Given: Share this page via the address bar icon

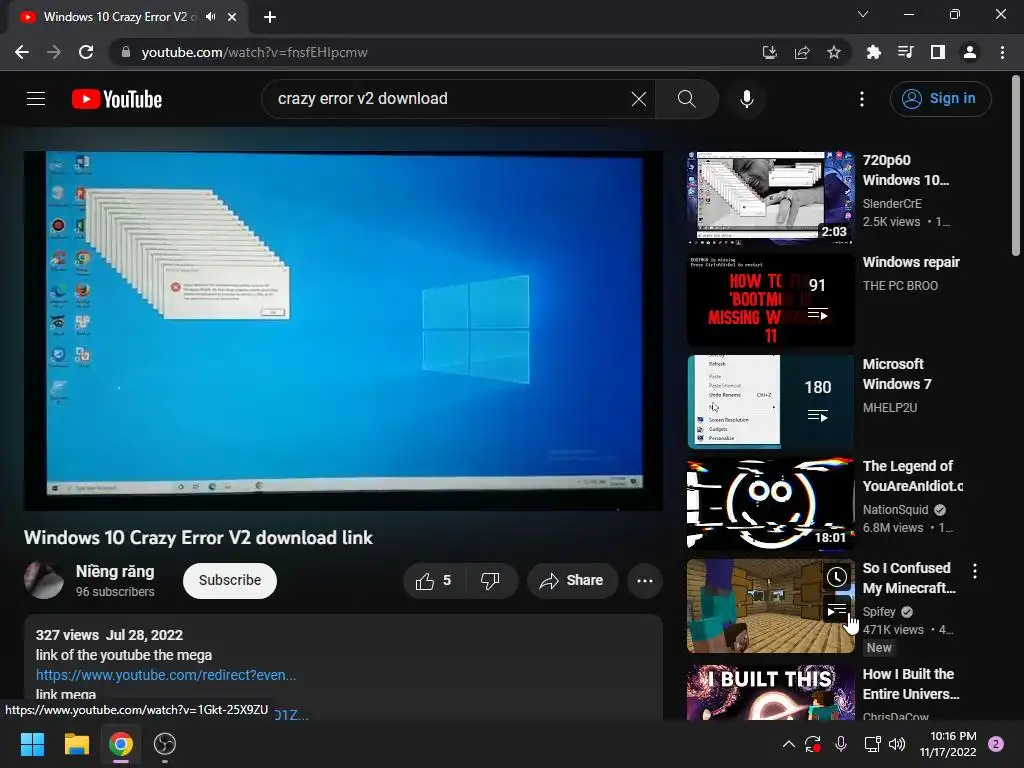Looking at the screenshot, I should (x=802, y=52).
